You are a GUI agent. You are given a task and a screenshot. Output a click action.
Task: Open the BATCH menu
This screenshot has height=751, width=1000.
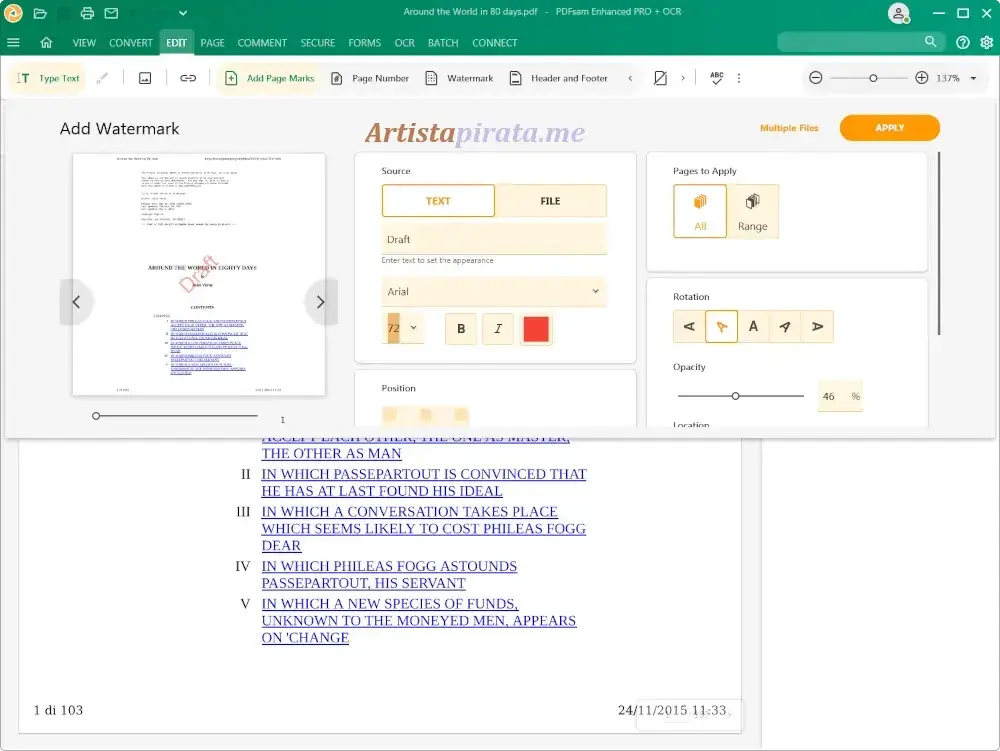(443, 43)
